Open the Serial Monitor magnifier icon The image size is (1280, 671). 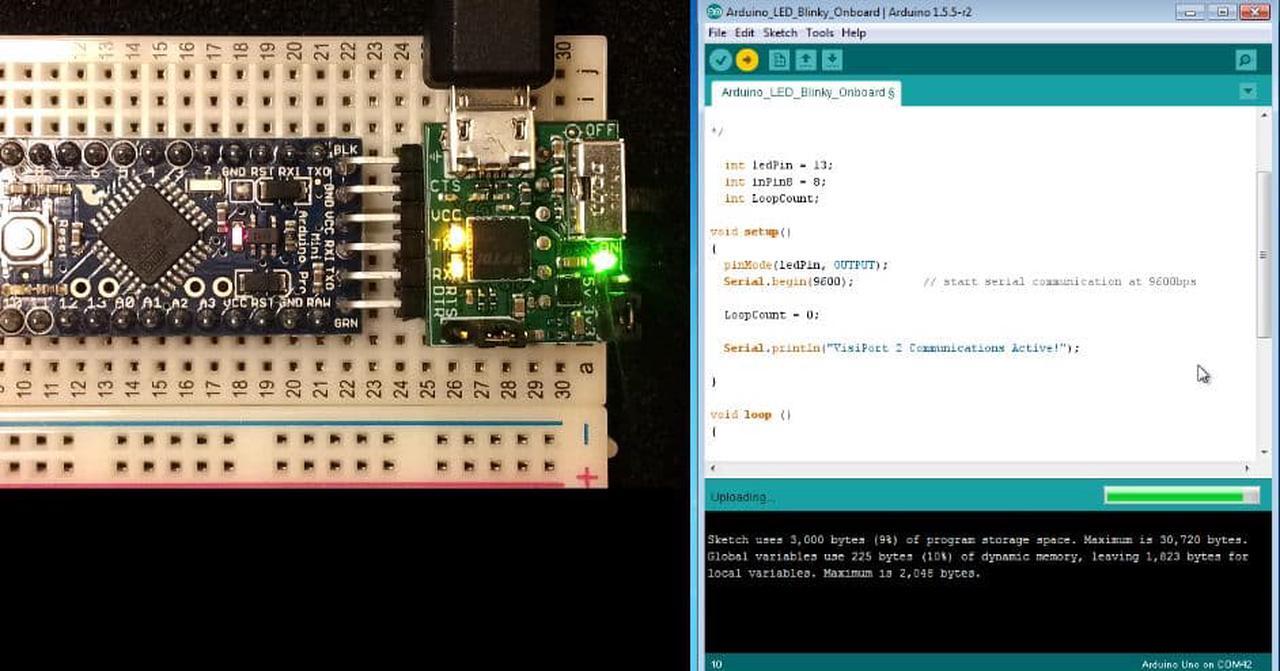click(1245, 60)
